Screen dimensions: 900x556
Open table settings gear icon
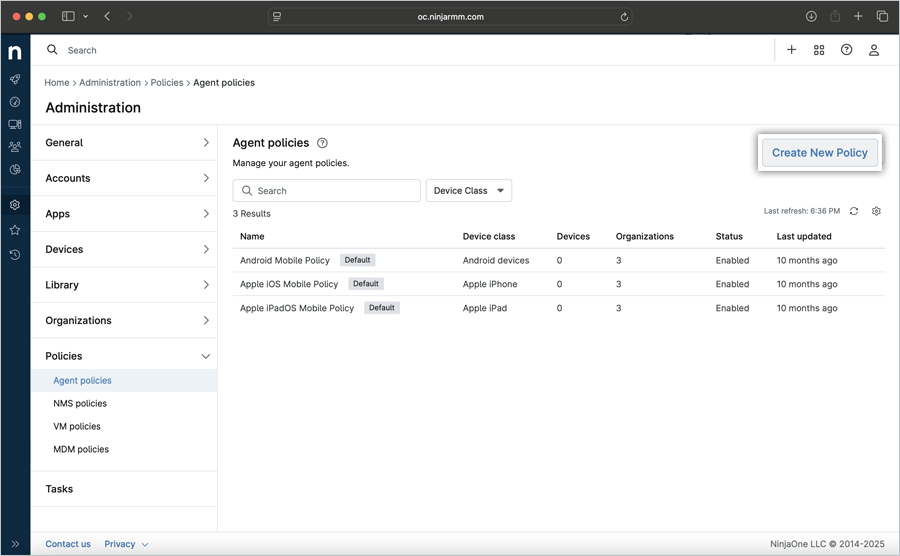pos(876,211)
